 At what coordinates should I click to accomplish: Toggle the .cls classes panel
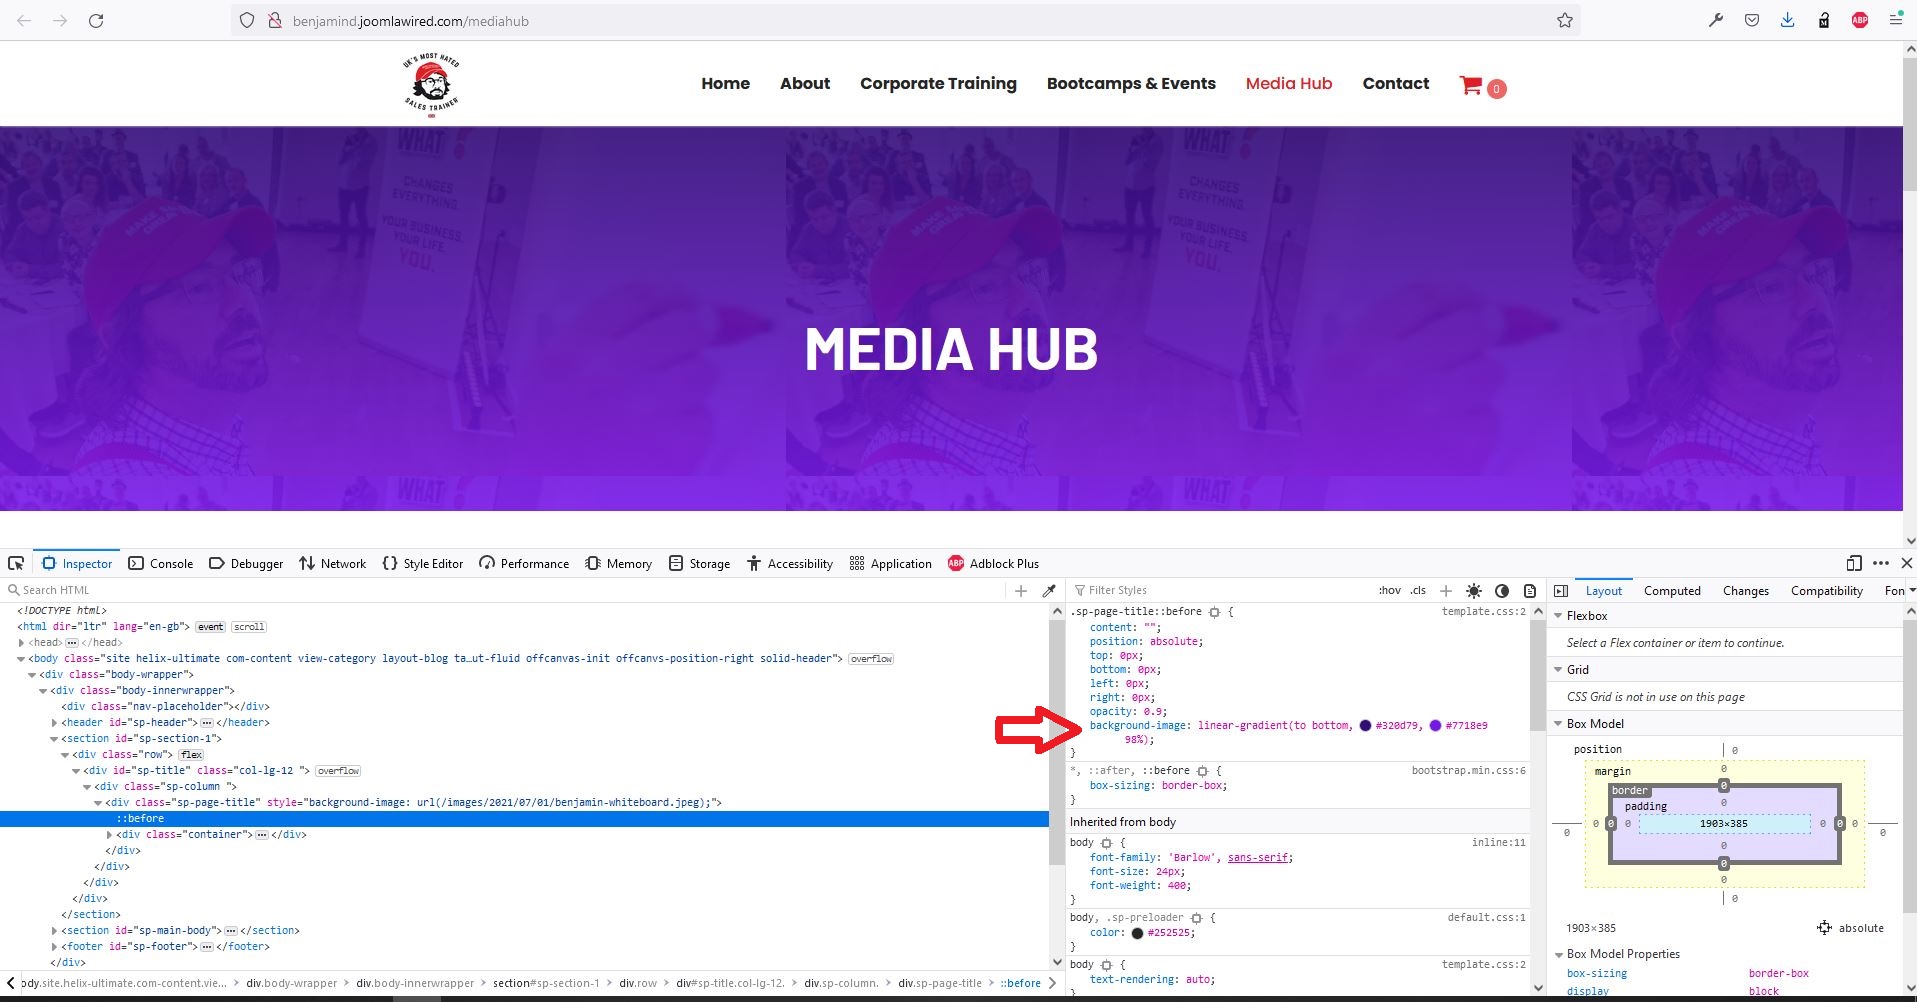click(1418, 591)
